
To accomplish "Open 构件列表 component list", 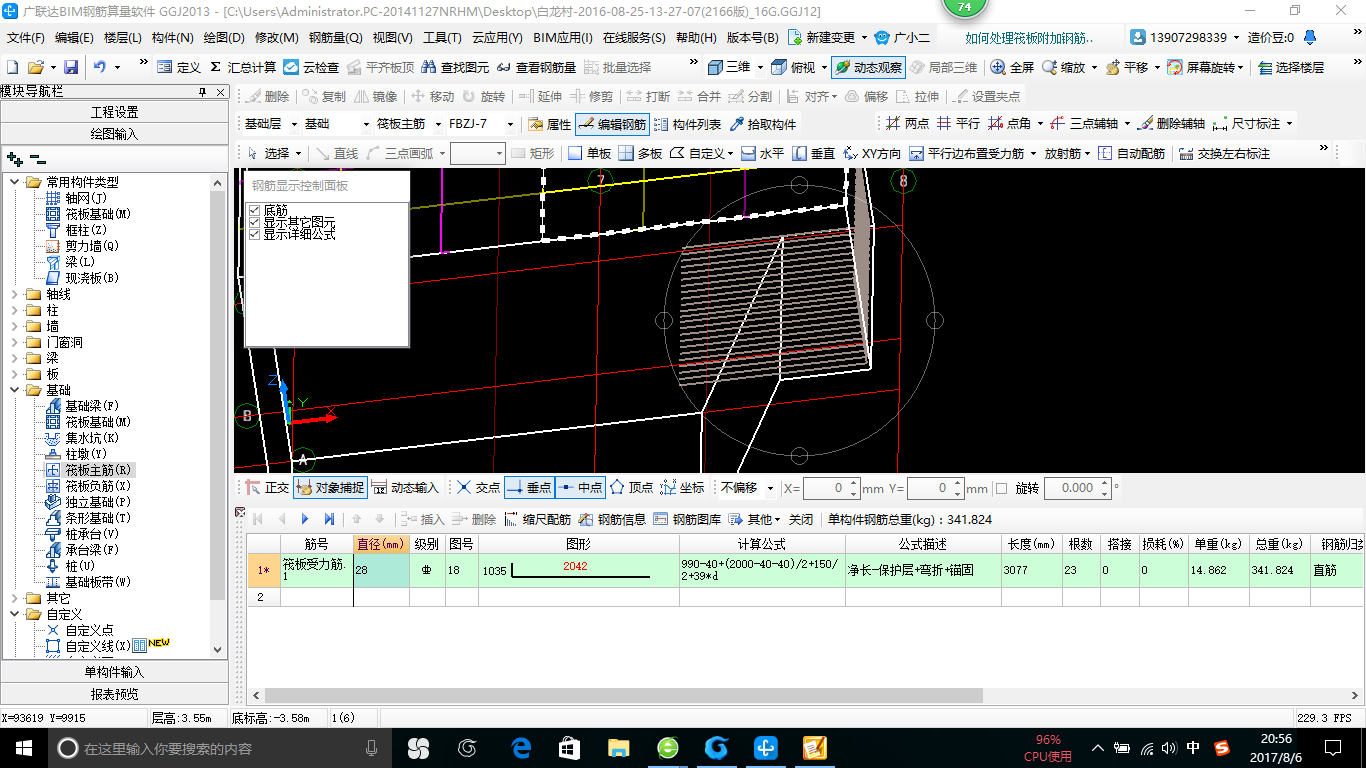I will 687,124.
